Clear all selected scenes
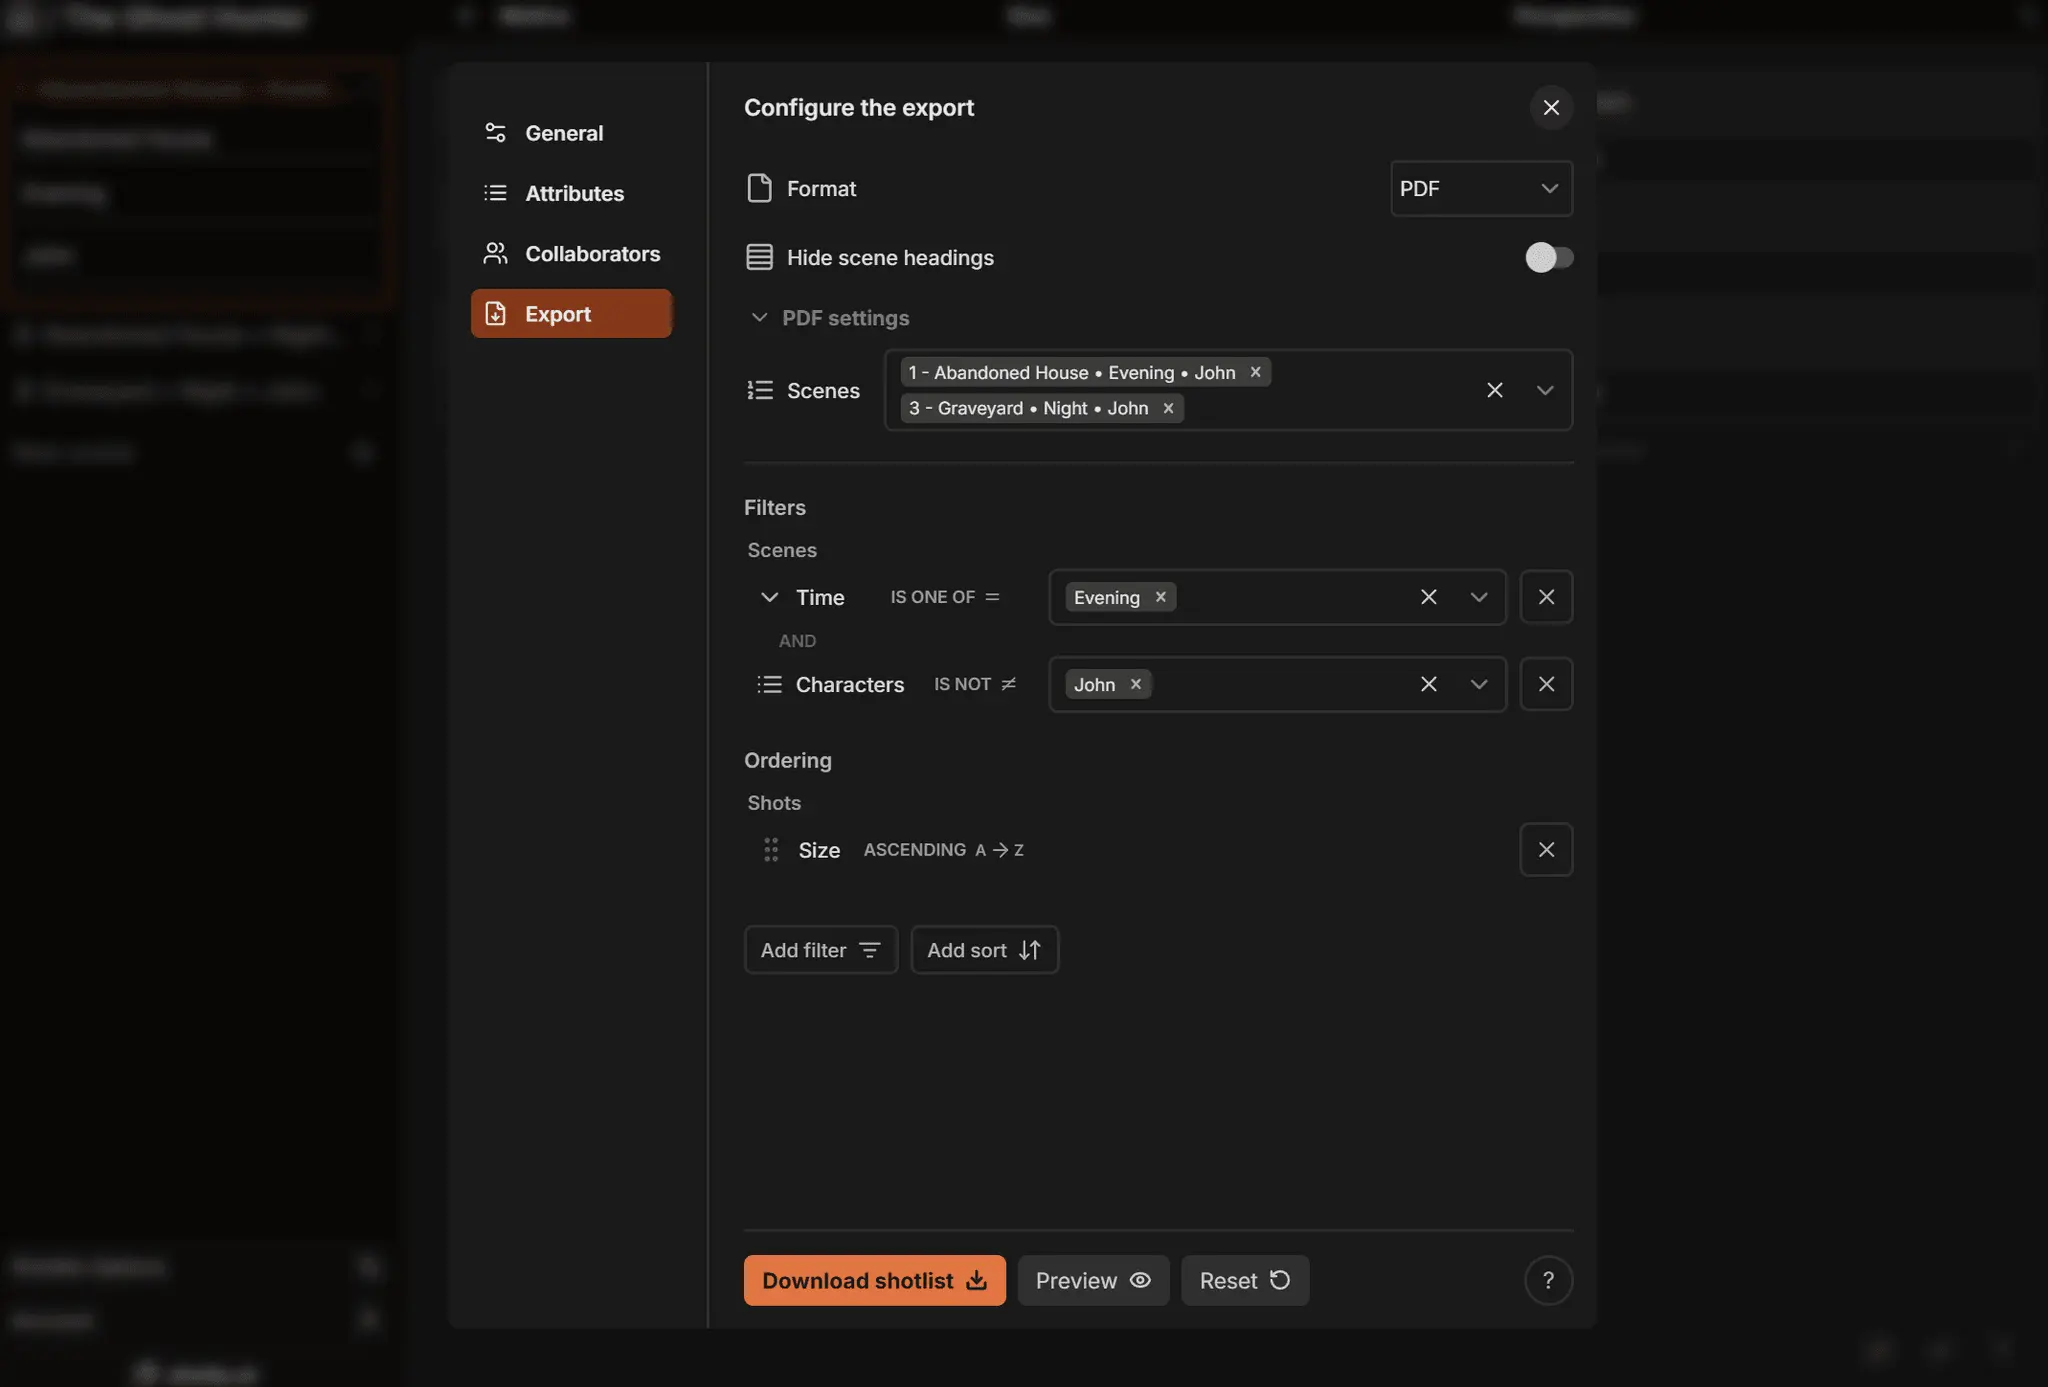This screenshot has height=1387, width=2048. (x=1495, y=390)
